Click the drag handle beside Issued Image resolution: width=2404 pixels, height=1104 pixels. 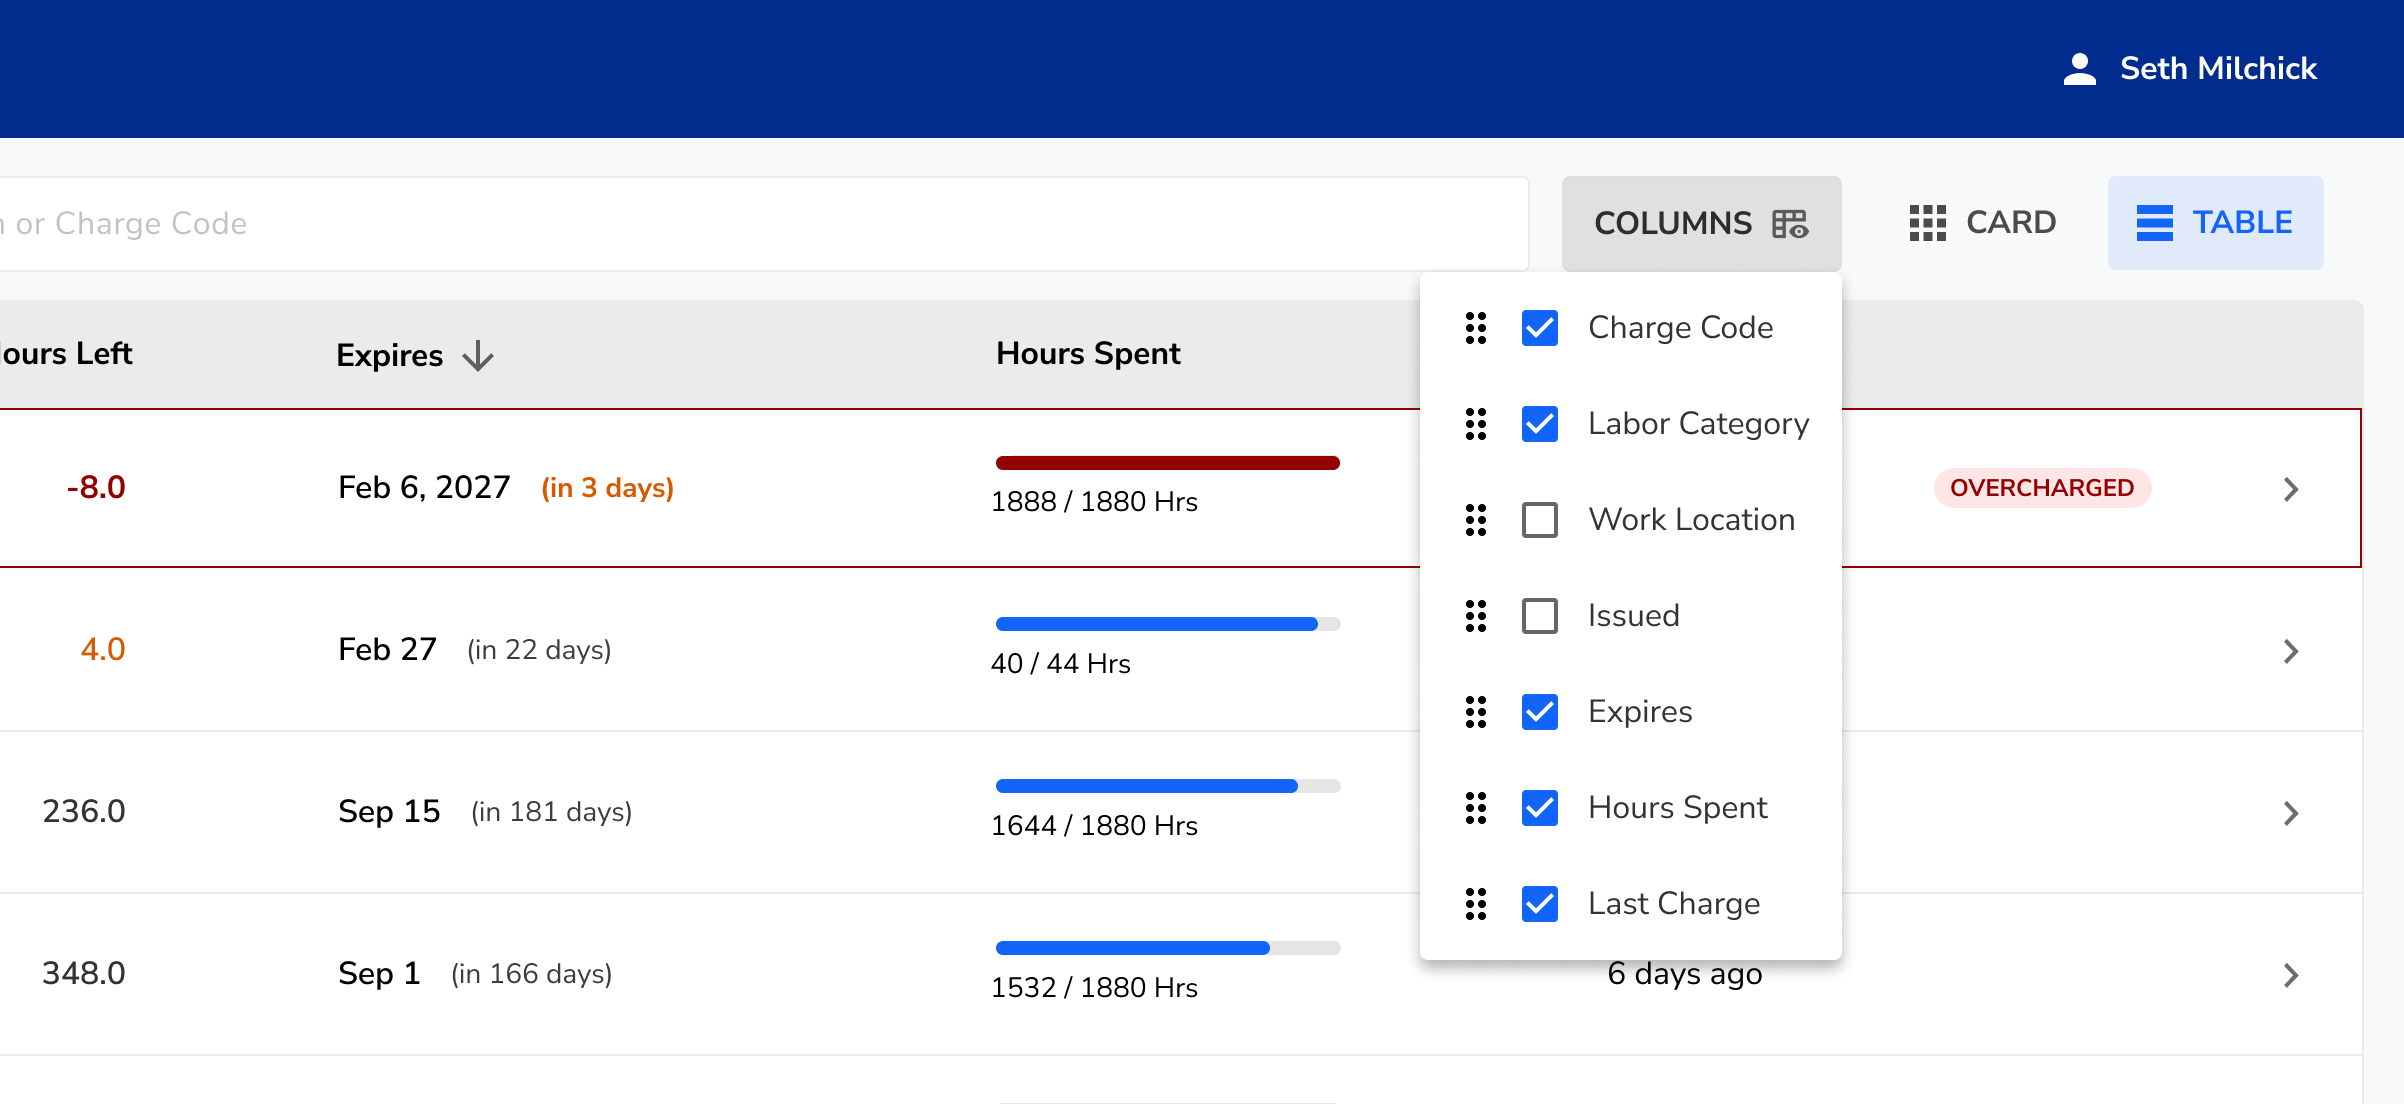[1475, 616]
